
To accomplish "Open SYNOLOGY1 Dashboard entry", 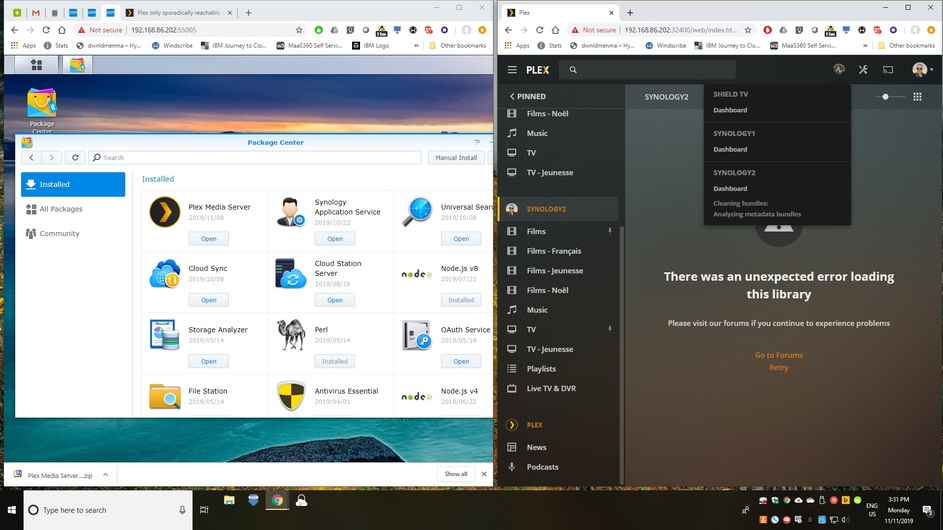I will [730, 149].
